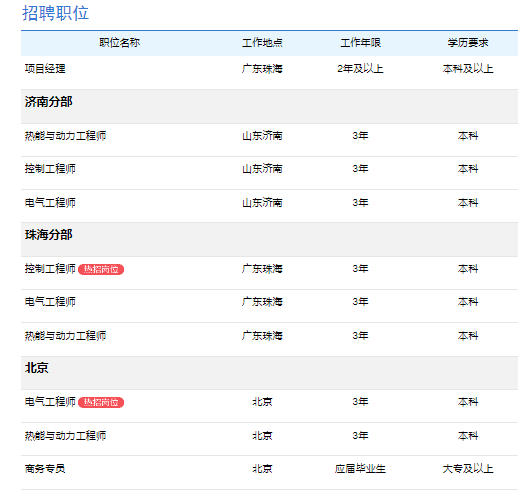Screen dimensions: 518x498
Task: Open 电气工程师 job in 珠海分部
Action: tap(50, 302)
